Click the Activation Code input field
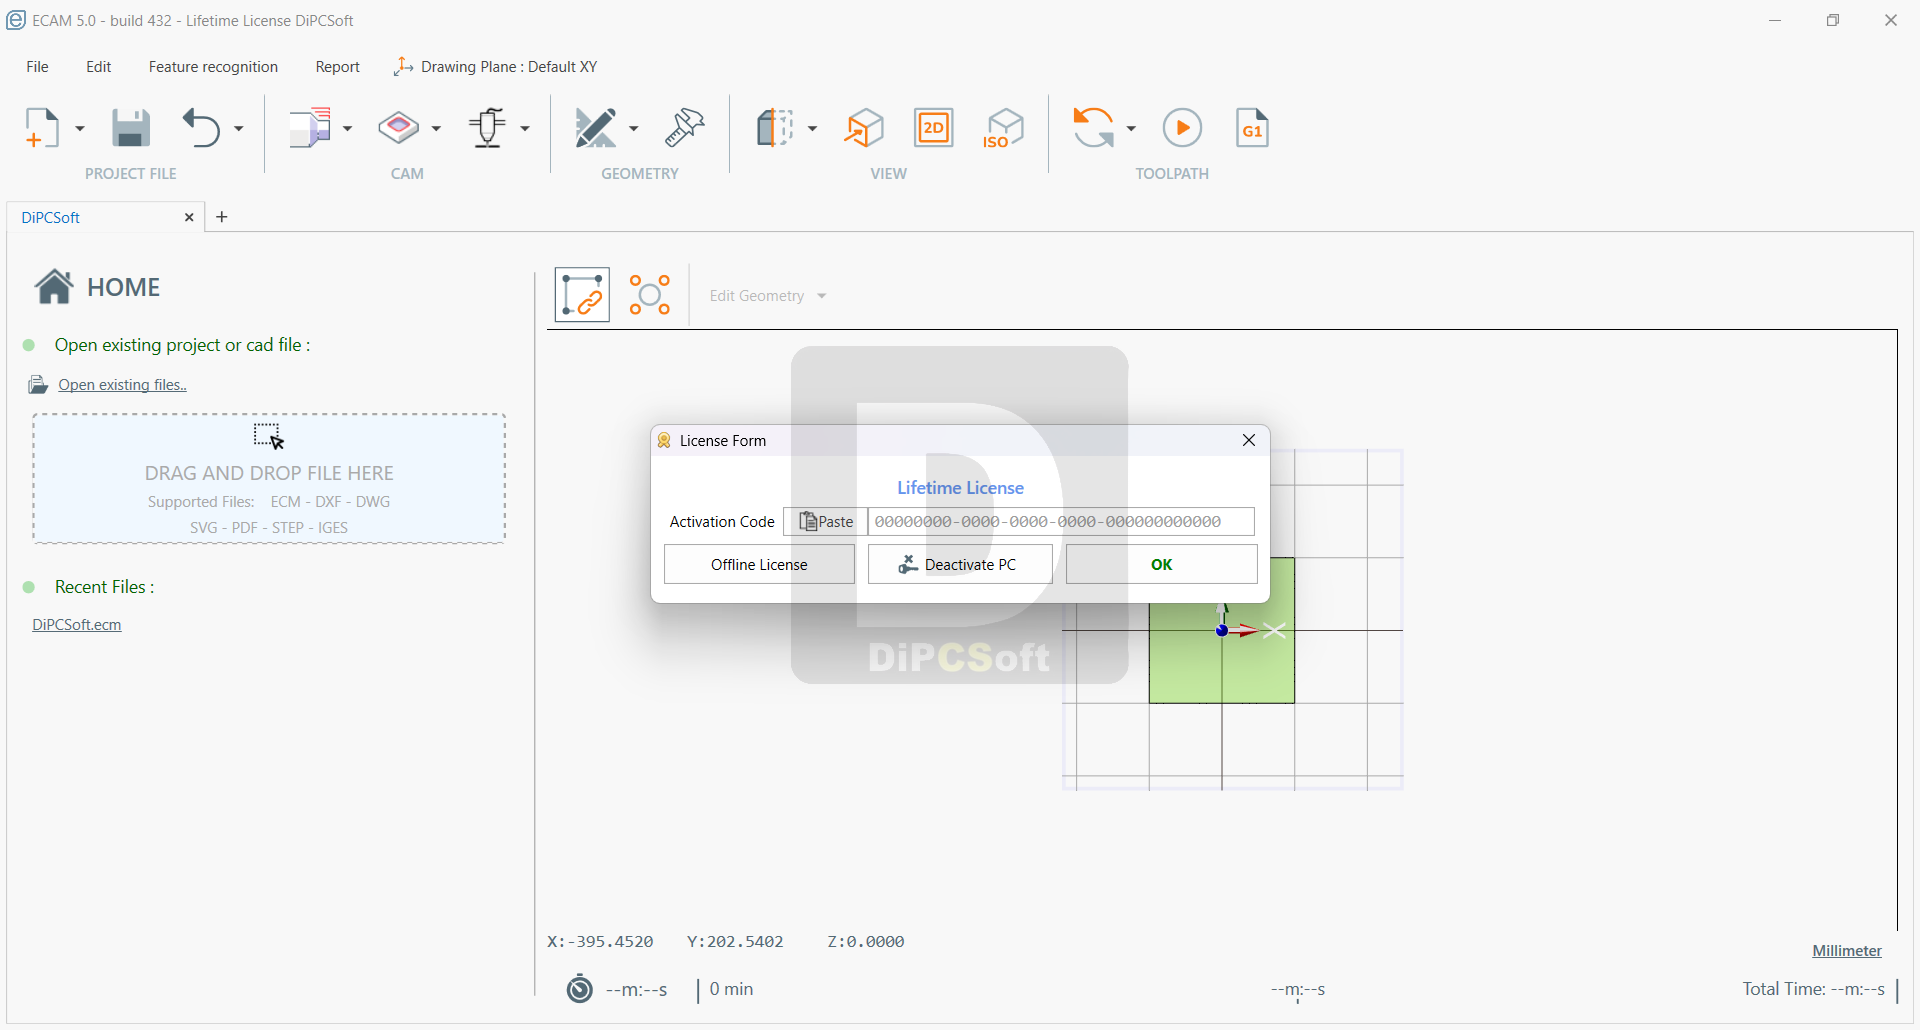Screen dimensions: 1920x1030 pyautogui.click(x=1061, y=522)
